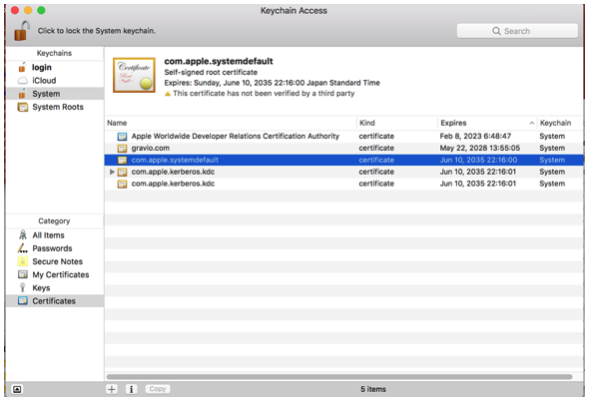Click the Apple Worldwide Developer certificate icon
The image size is (590, 404).
(x=122, y=137)
